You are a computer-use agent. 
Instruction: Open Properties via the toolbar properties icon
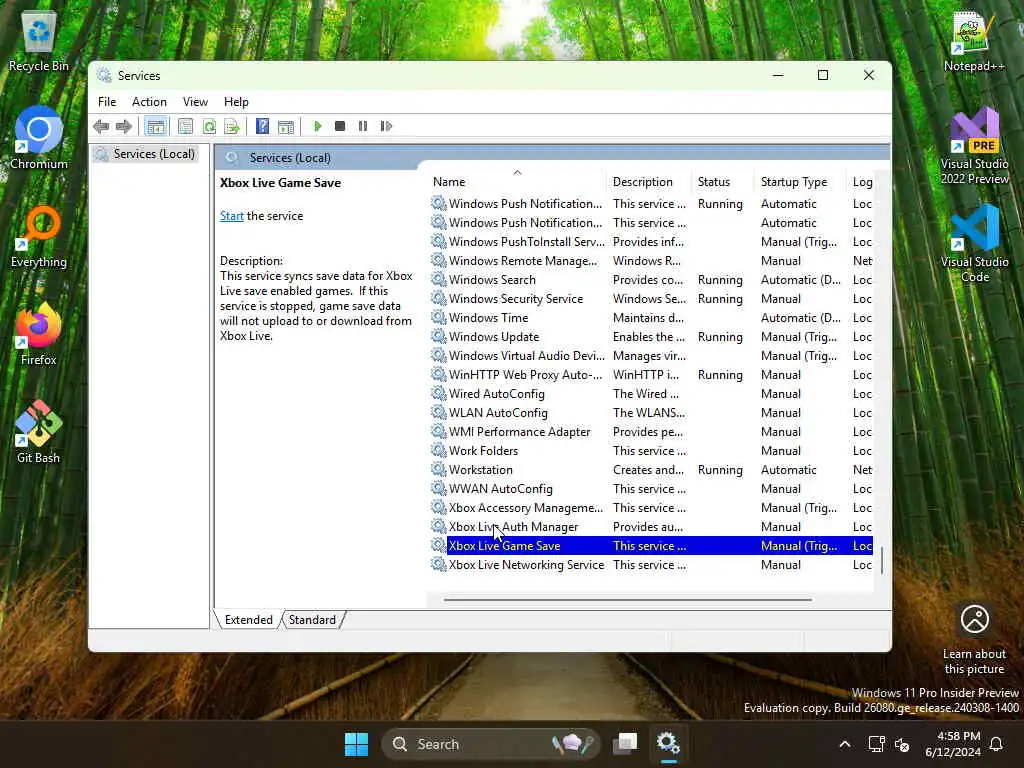point(185,126)
